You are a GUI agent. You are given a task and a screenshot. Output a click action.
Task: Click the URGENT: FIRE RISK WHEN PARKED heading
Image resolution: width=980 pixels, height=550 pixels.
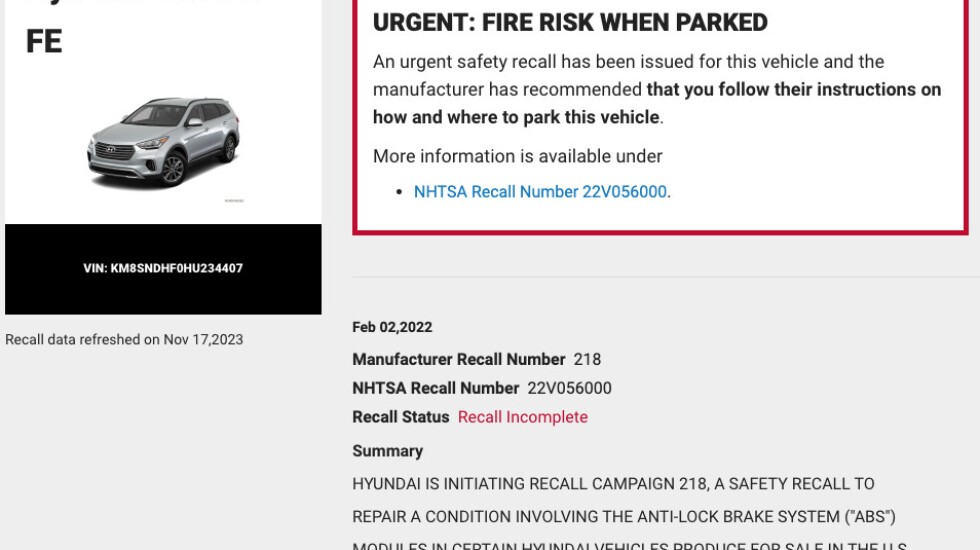[570, 23]
